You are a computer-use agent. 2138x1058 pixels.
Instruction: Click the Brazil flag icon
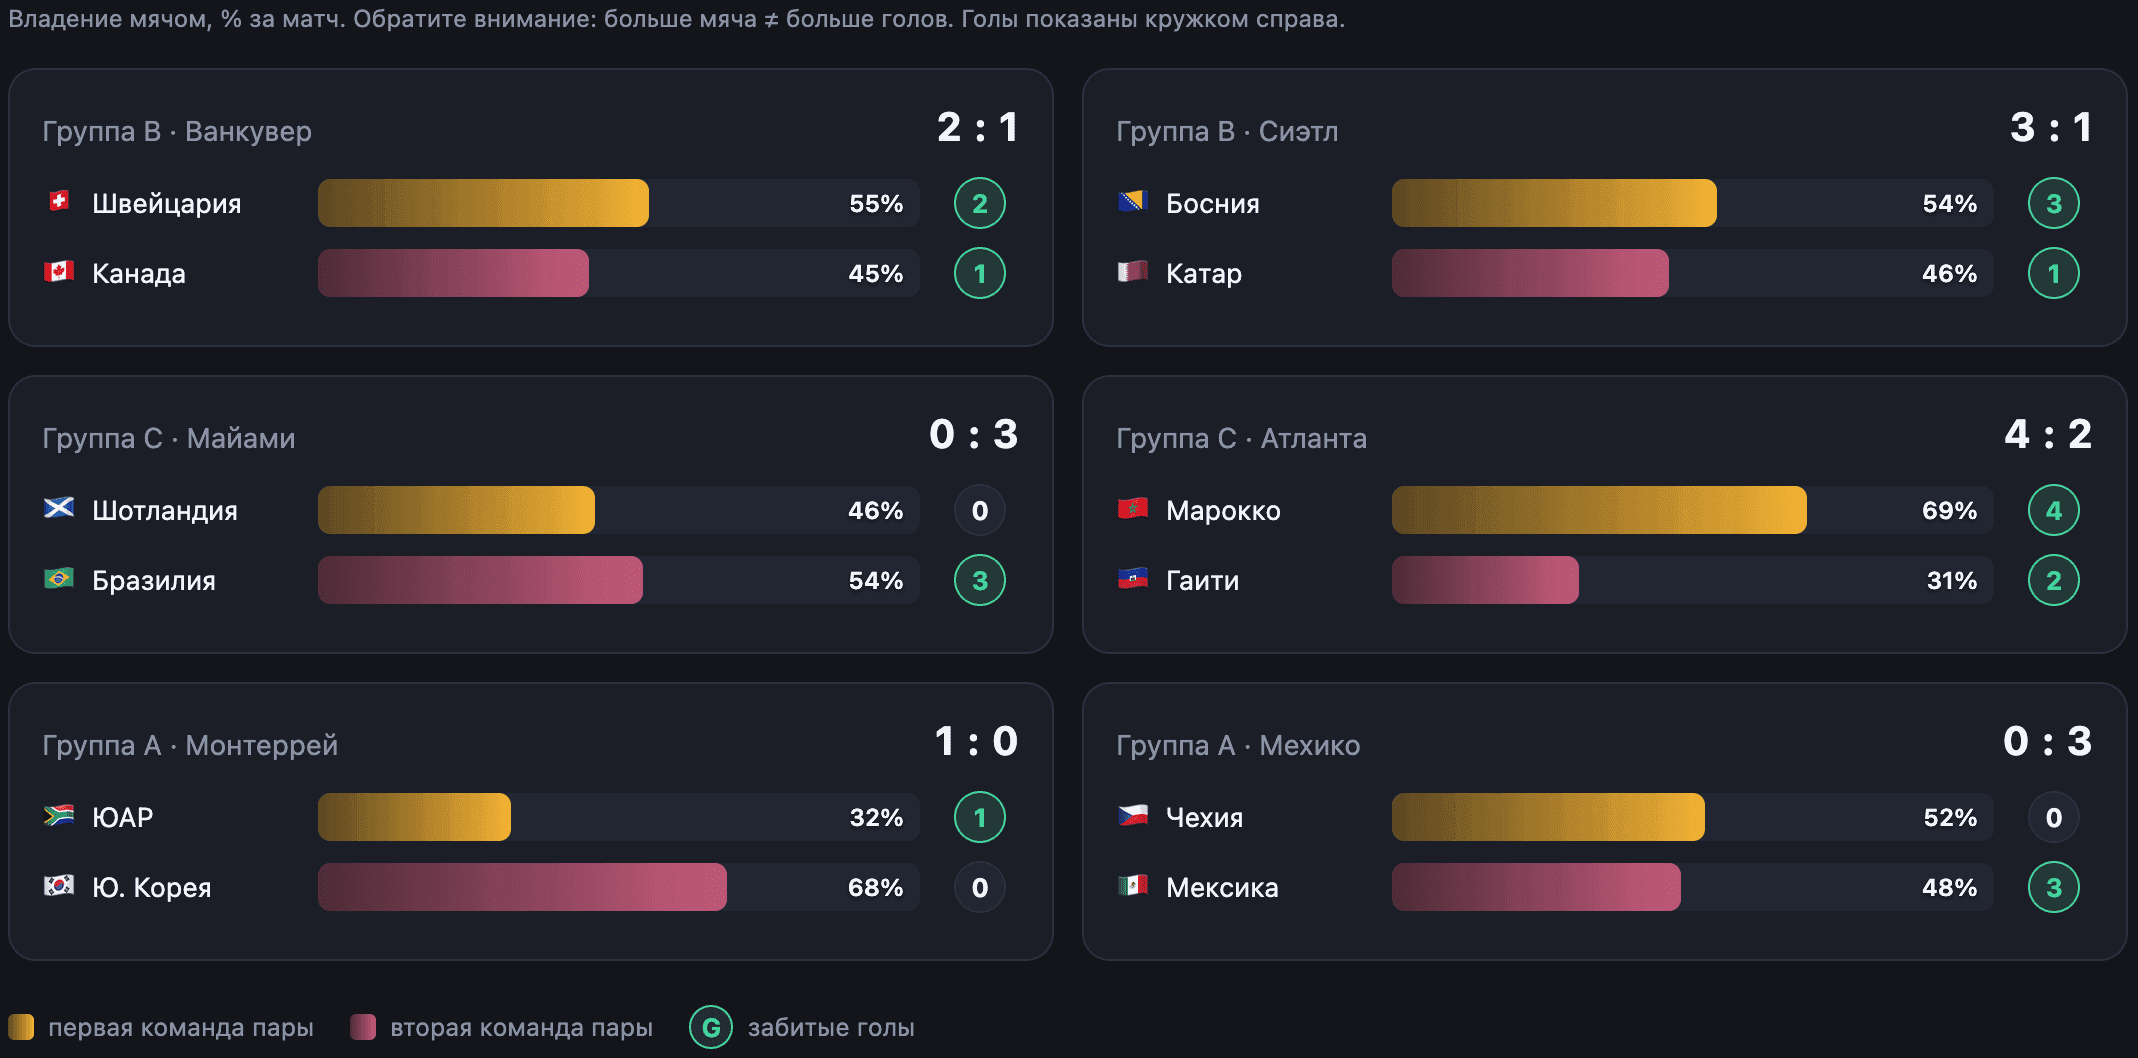pos(59,578)
